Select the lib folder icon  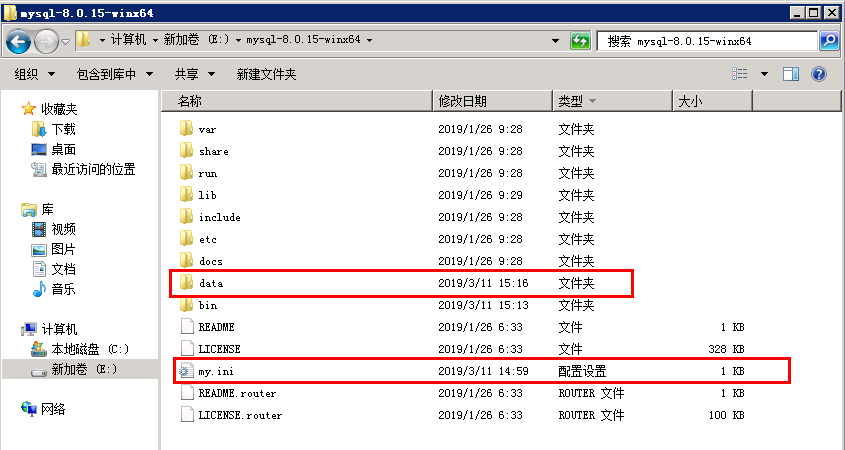(x=186, y=195)
